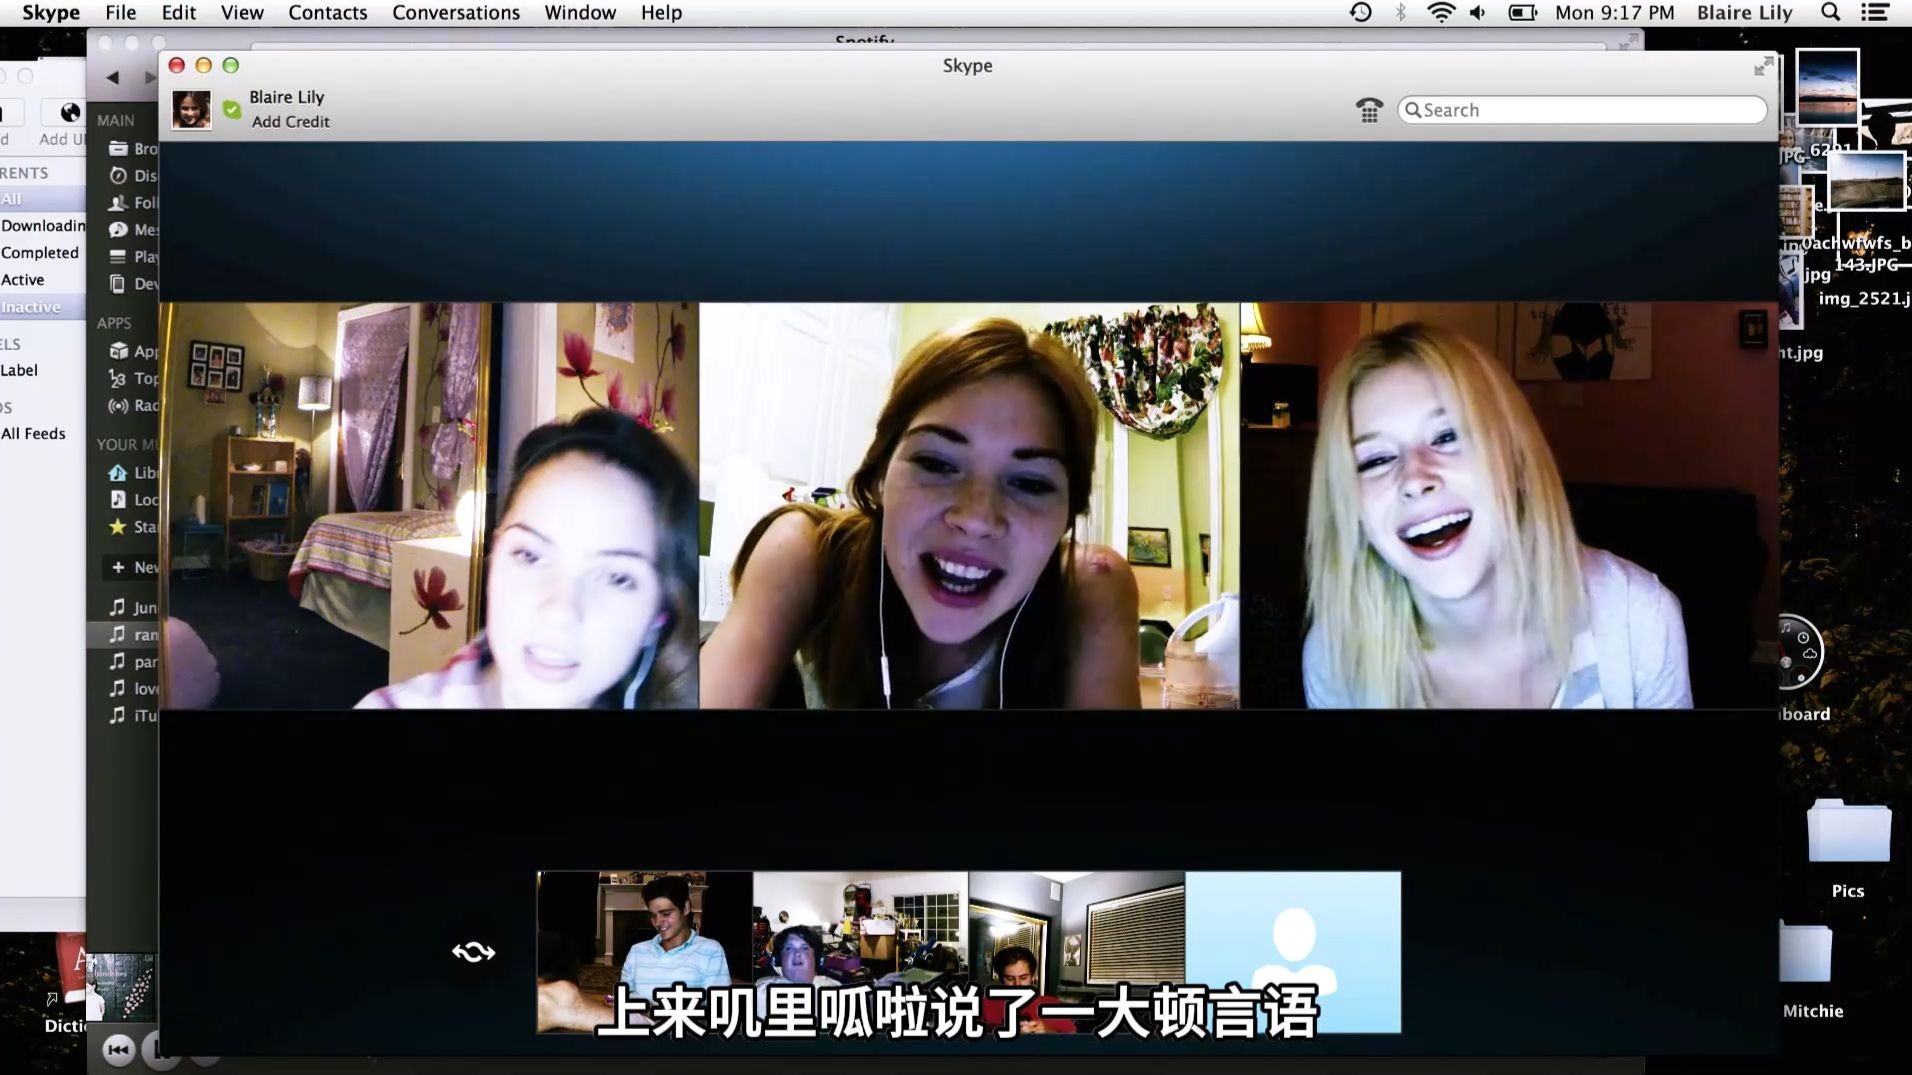This screenshot has height=1075, width=1912.
Task: Select Inactive in the torrent sidebar
Action: click(30, 307)
